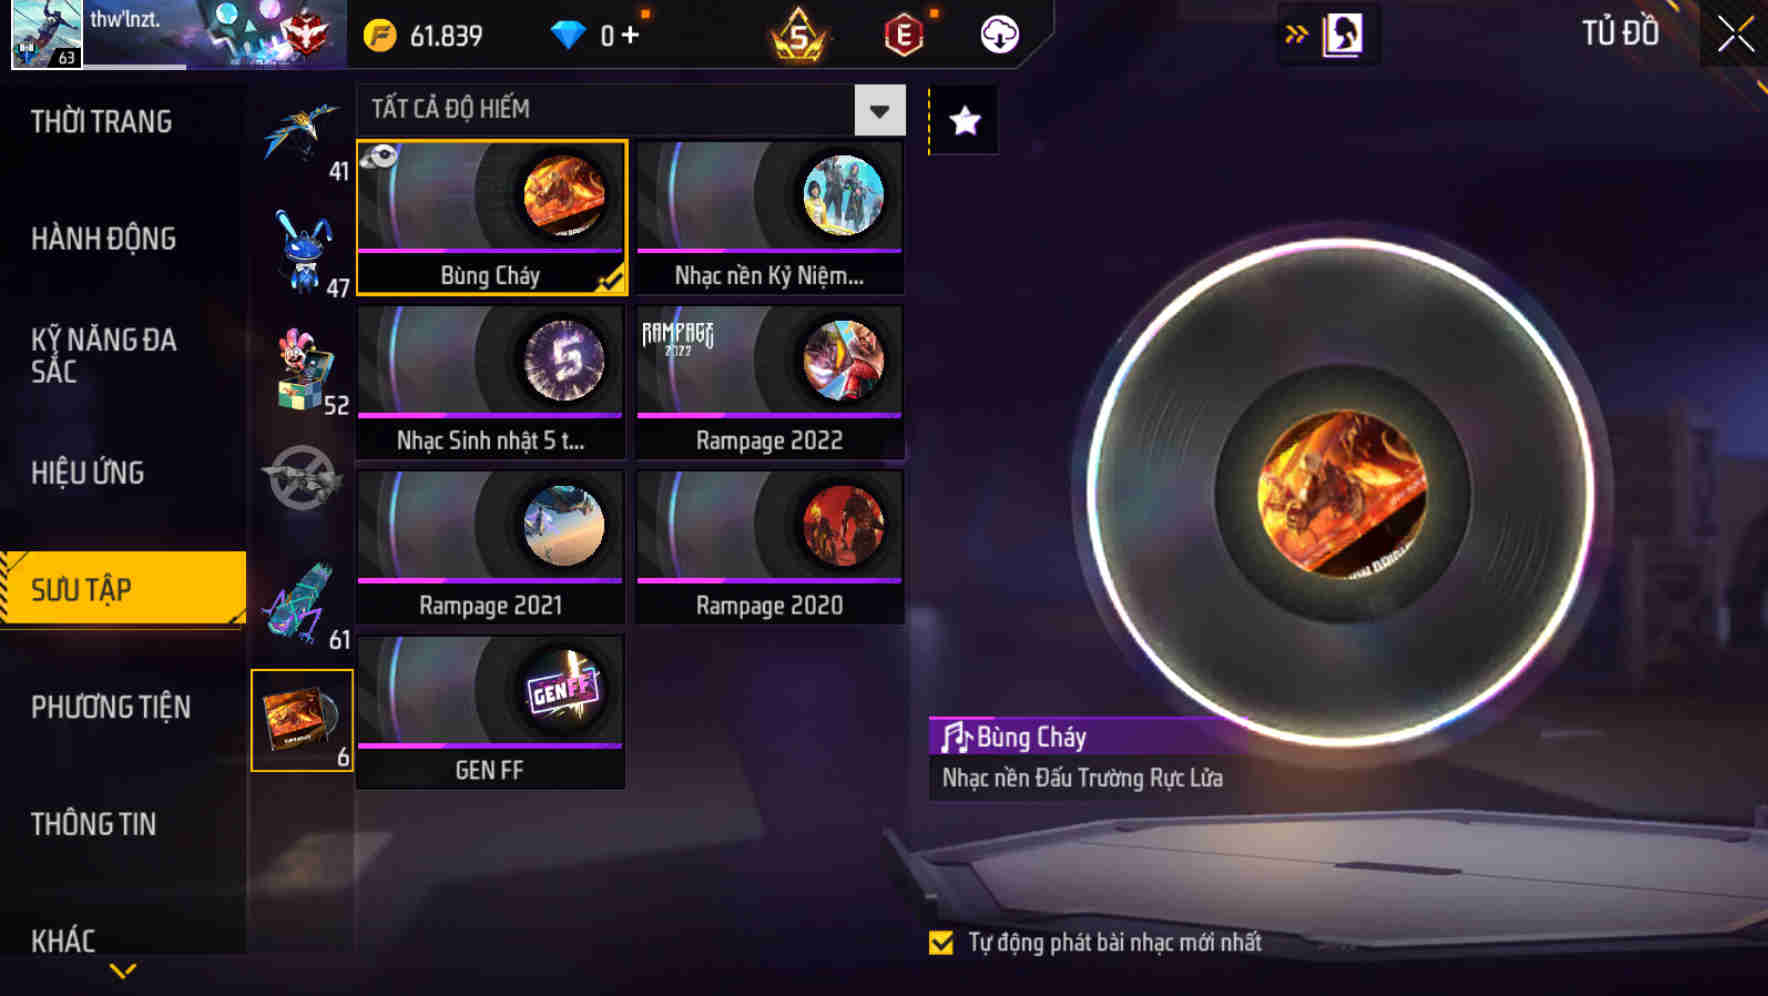Toggle the eye icon on Bùng Cháy track

tap(380, 156)
